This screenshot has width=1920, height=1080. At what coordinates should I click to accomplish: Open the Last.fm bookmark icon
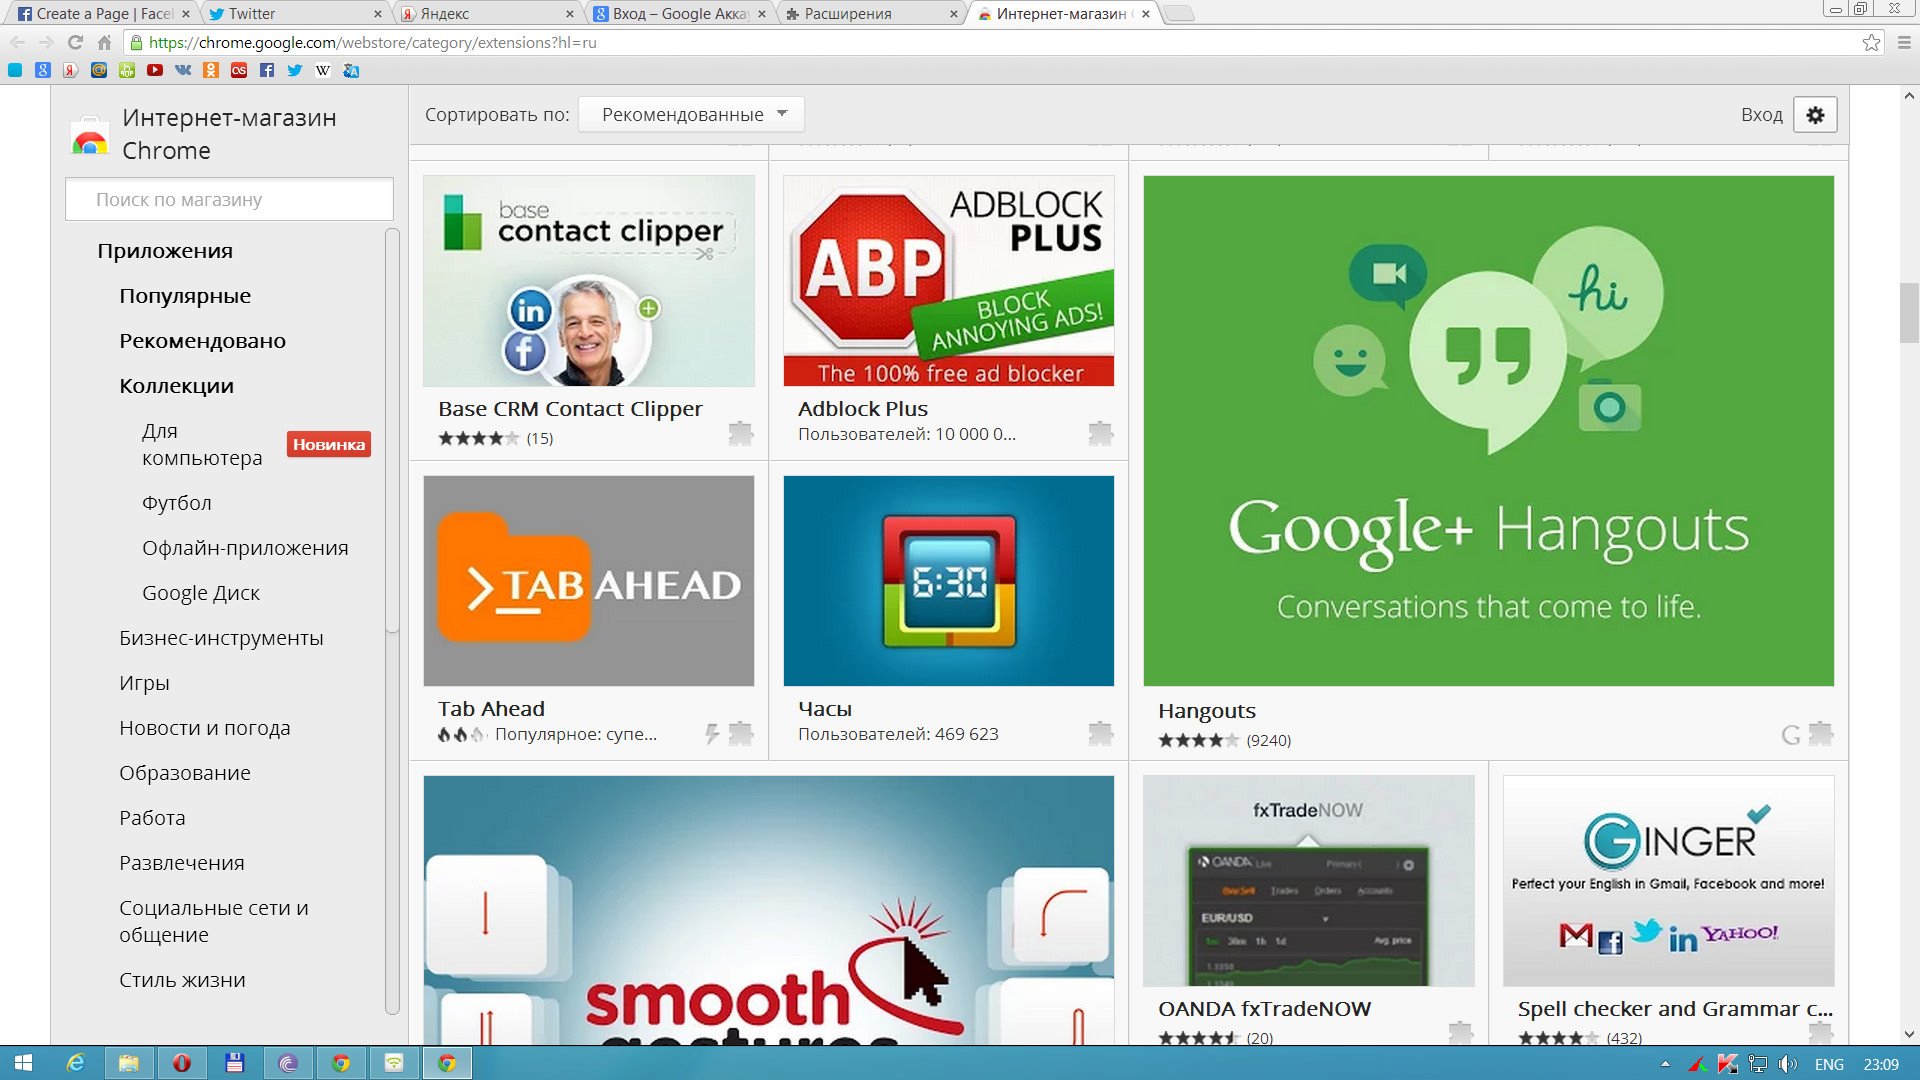(238, 70)
